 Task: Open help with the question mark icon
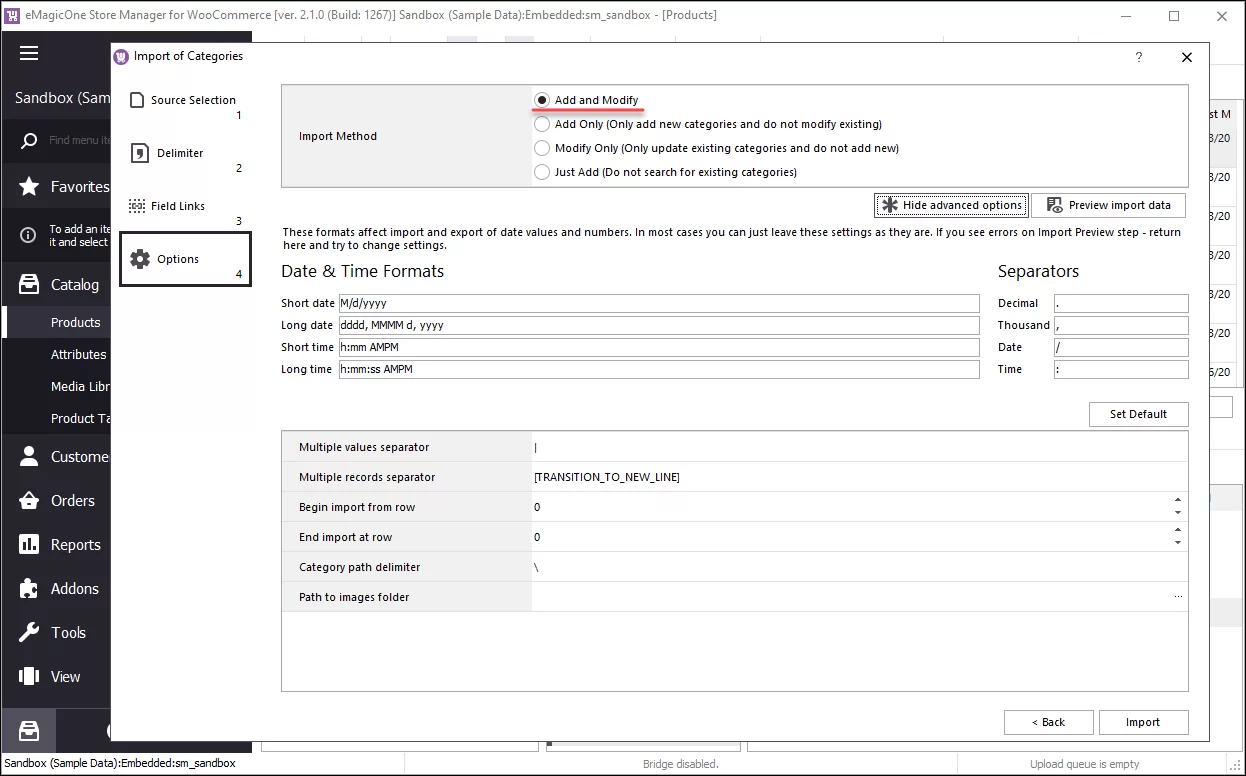(x=1138, y=57)
